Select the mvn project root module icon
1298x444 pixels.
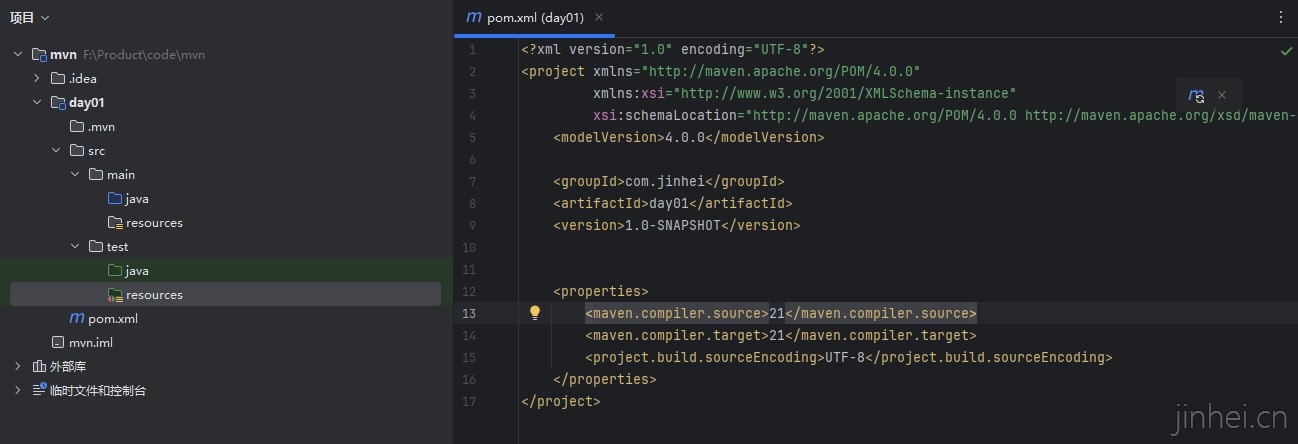(38, 54)
